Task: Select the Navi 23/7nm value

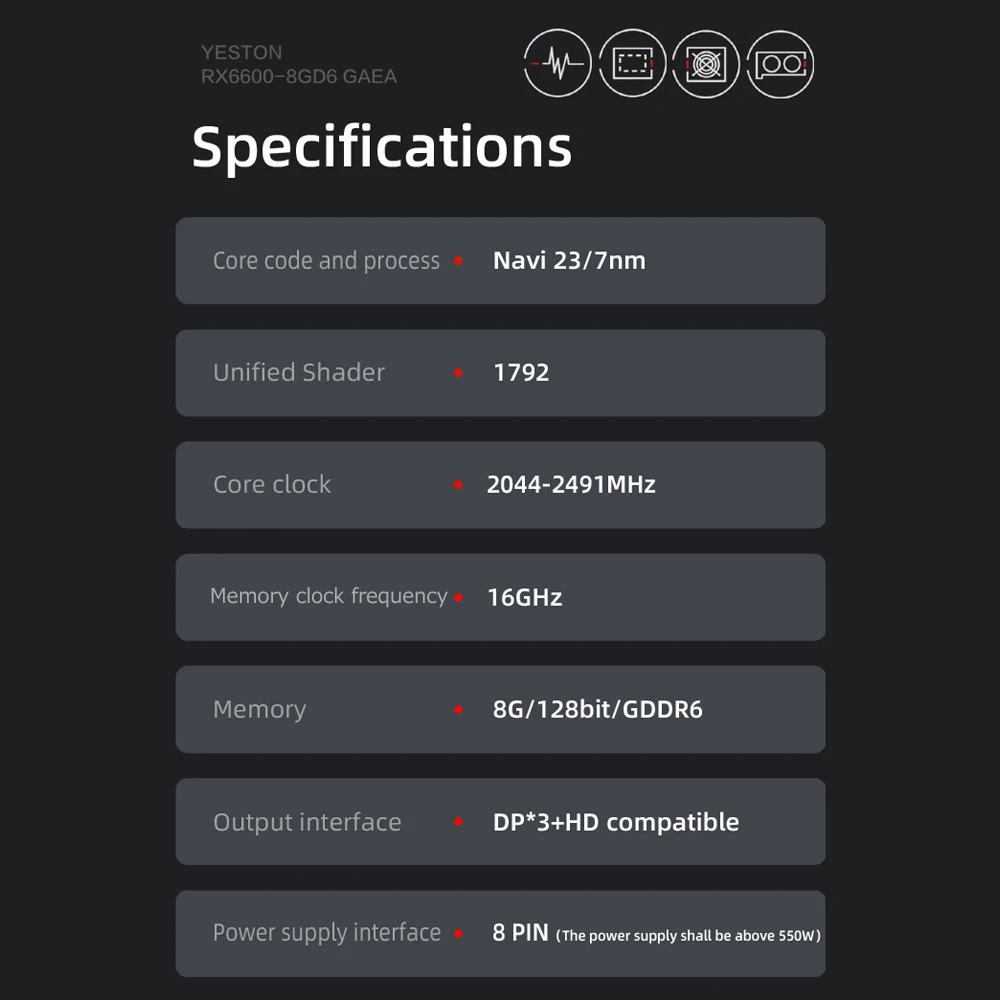Action: pos(569,260)
